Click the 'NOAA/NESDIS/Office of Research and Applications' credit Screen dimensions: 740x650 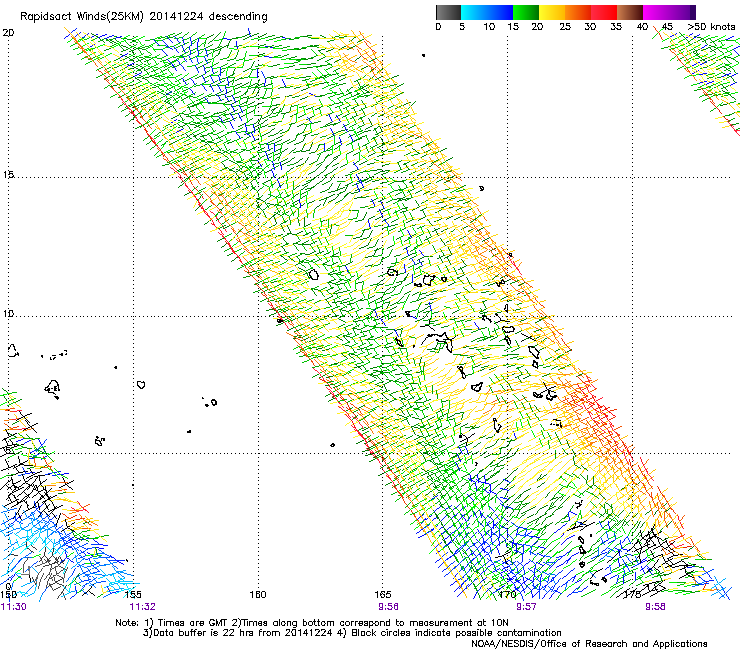pyautogui.click(x=589, y=644)
